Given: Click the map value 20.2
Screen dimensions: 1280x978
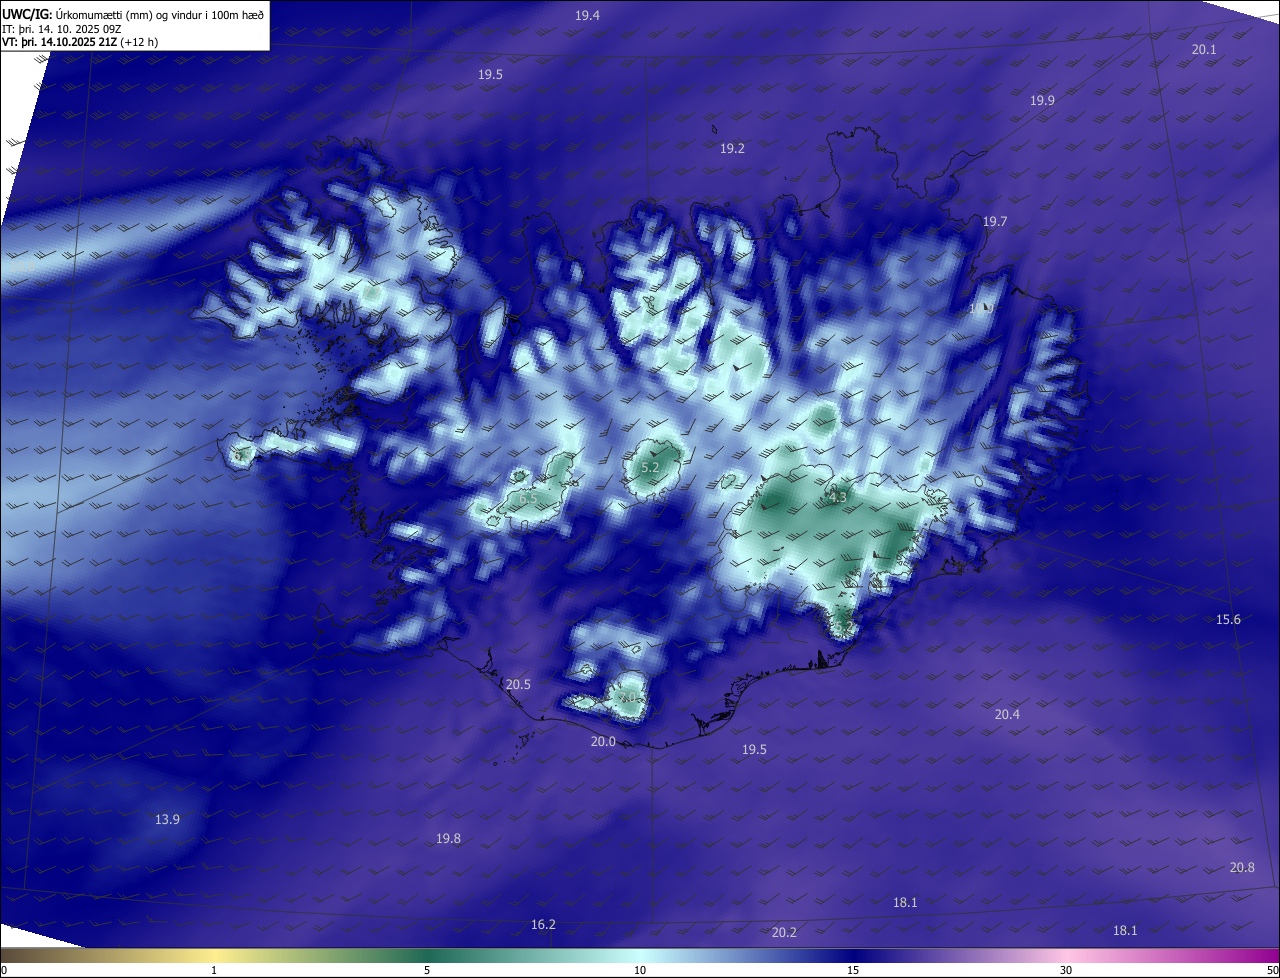Looking at the screenshot, I should (x=784, y=933).
